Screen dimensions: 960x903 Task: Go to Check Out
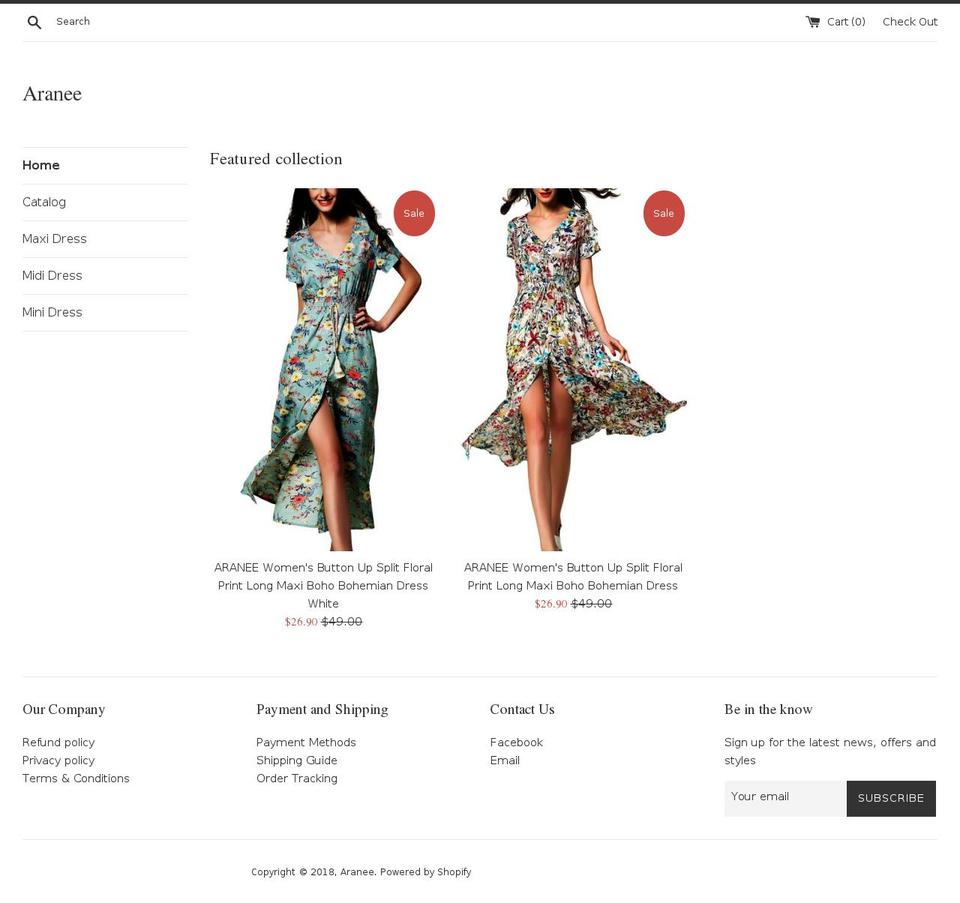(910, 22)
